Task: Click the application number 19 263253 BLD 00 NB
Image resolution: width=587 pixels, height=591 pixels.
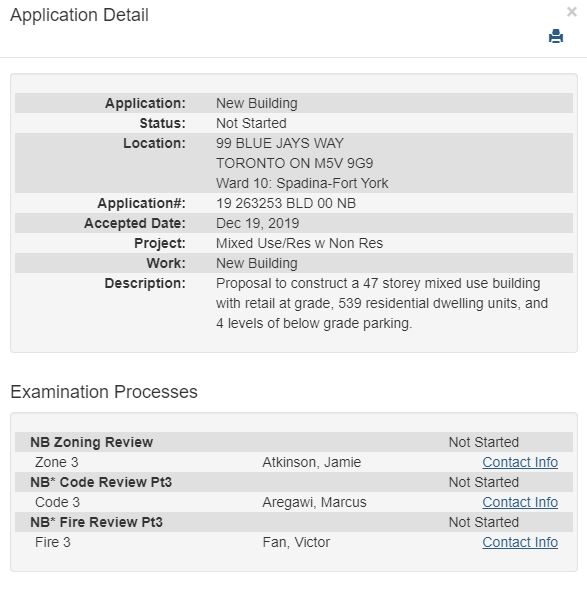Action: click(286, 203)
